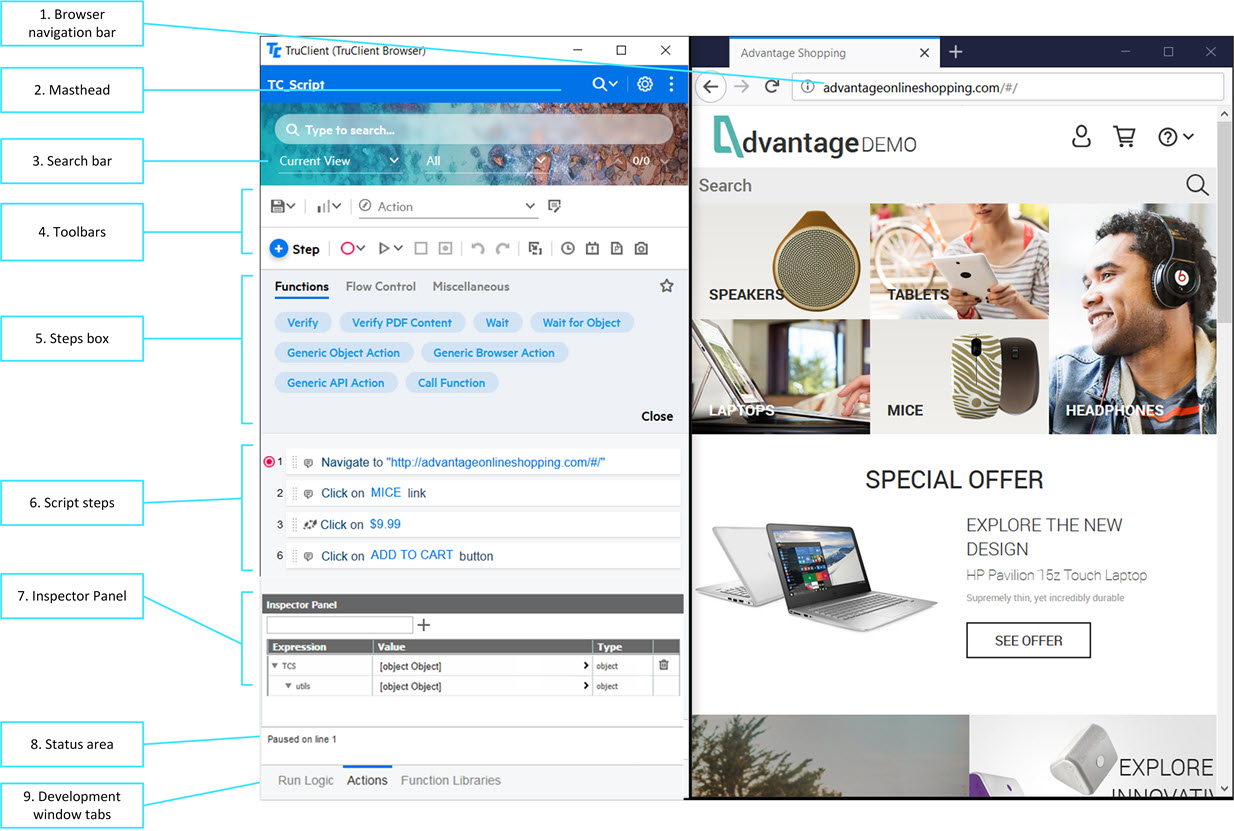Switch to Flow Control tab
Screen dimensions: 1234x831
[x=380, y=287]
